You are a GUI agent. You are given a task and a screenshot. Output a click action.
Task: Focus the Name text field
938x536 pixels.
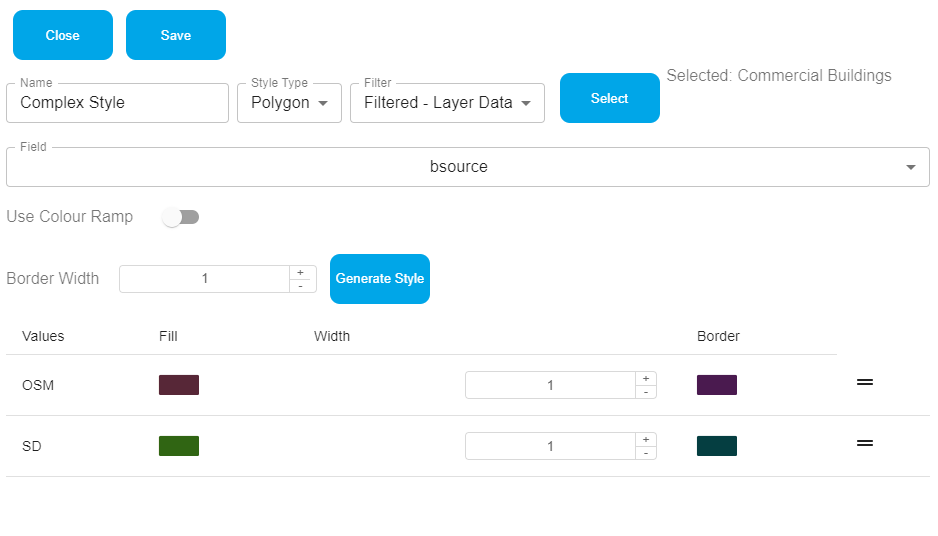point(118,103)
